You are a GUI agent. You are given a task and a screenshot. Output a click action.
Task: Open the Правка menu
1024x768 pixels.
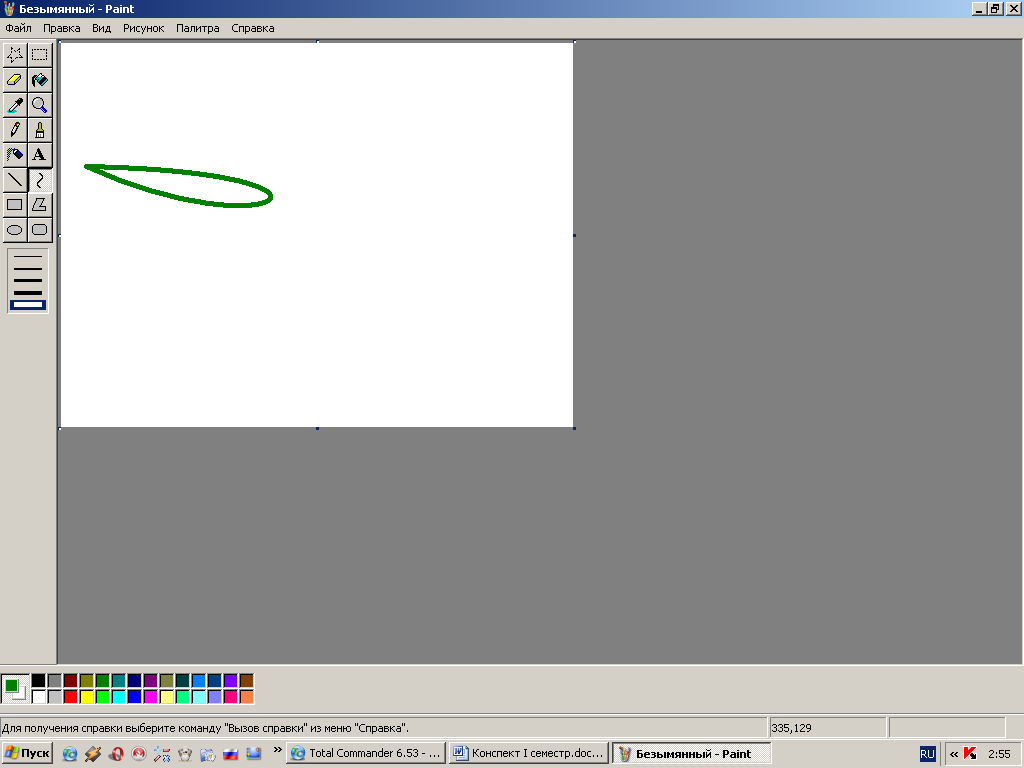tap(61, 28)
